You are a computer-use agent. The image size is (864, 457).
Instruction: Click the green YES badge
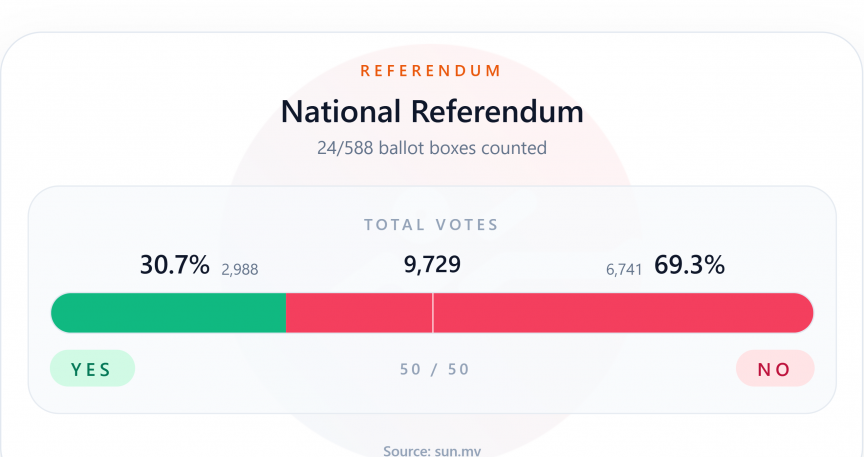(x=91, y=369)
